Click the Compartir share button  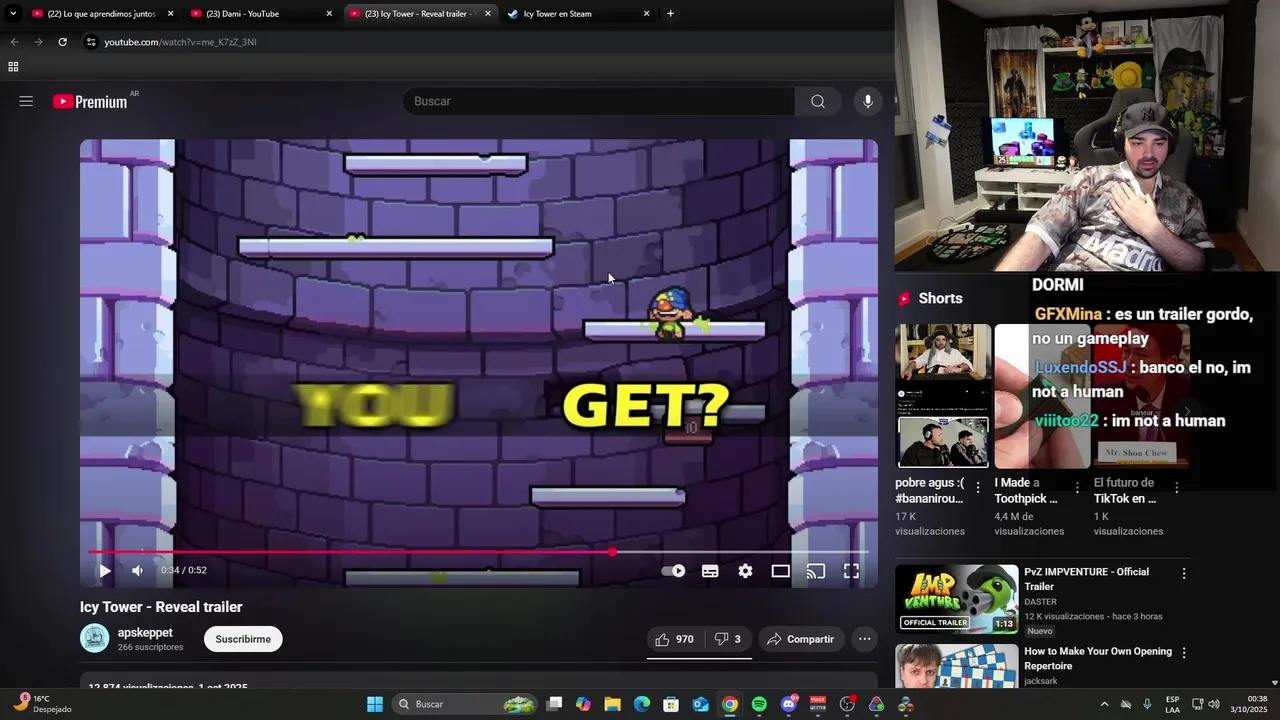tap(800, 639)
